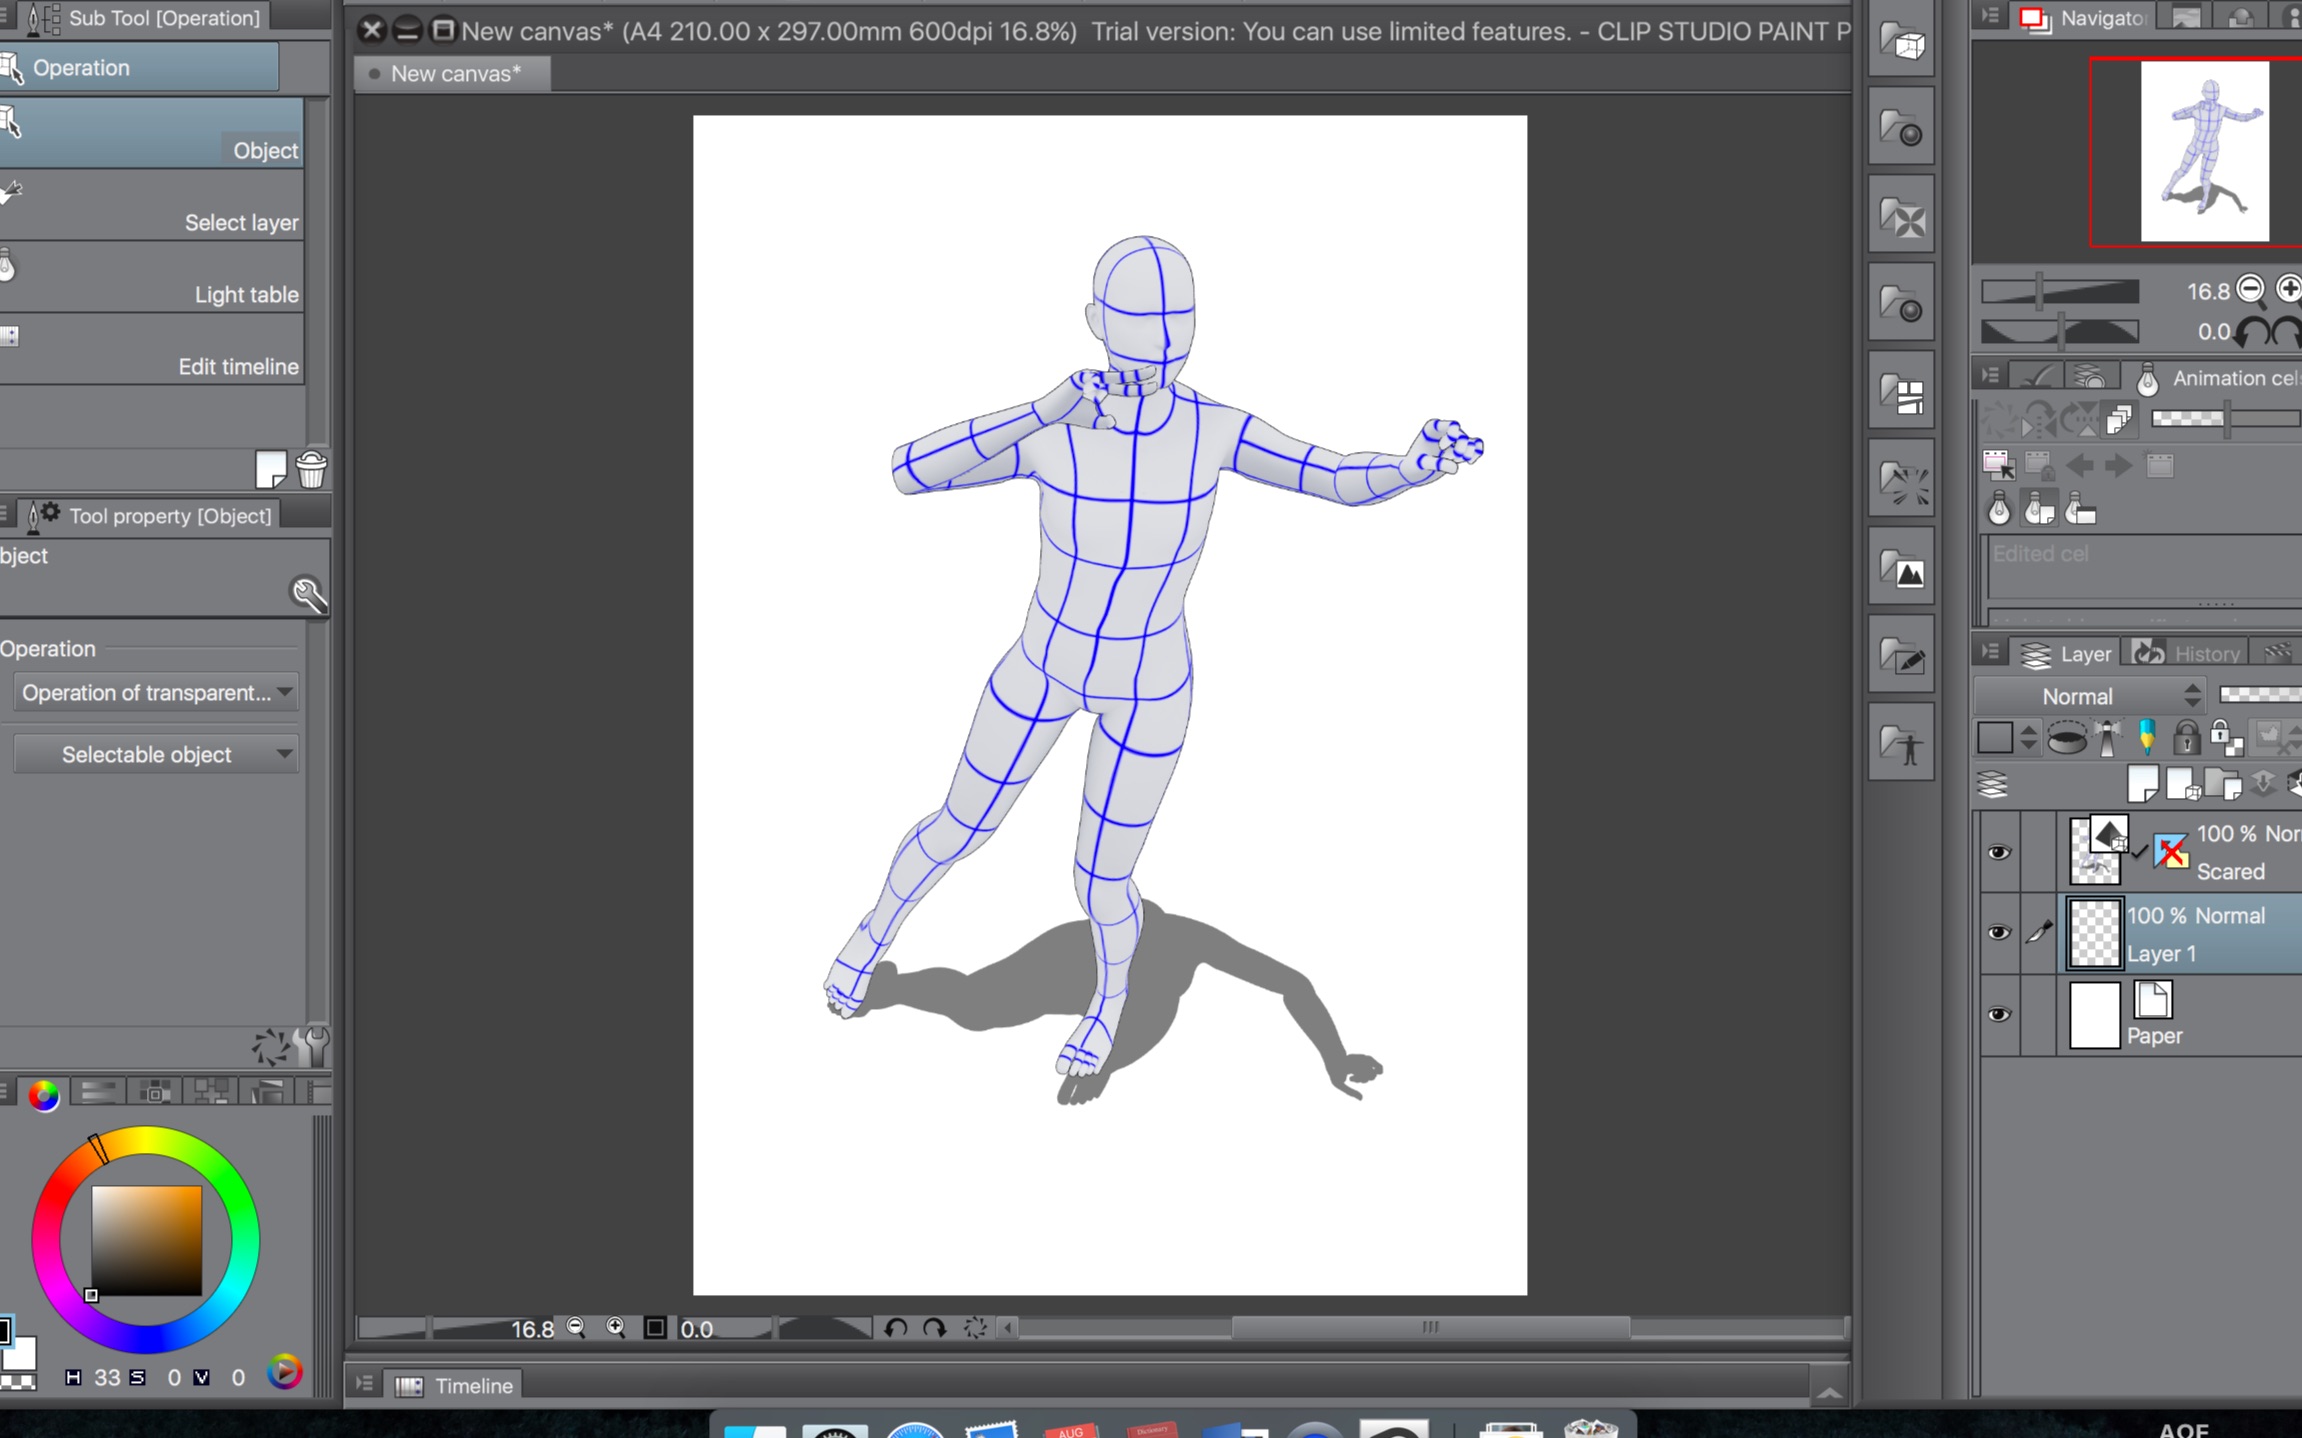This screenshot has width=2302, height=1438.
Task: Click the orange color square picker
Action: coord(147,1241)
